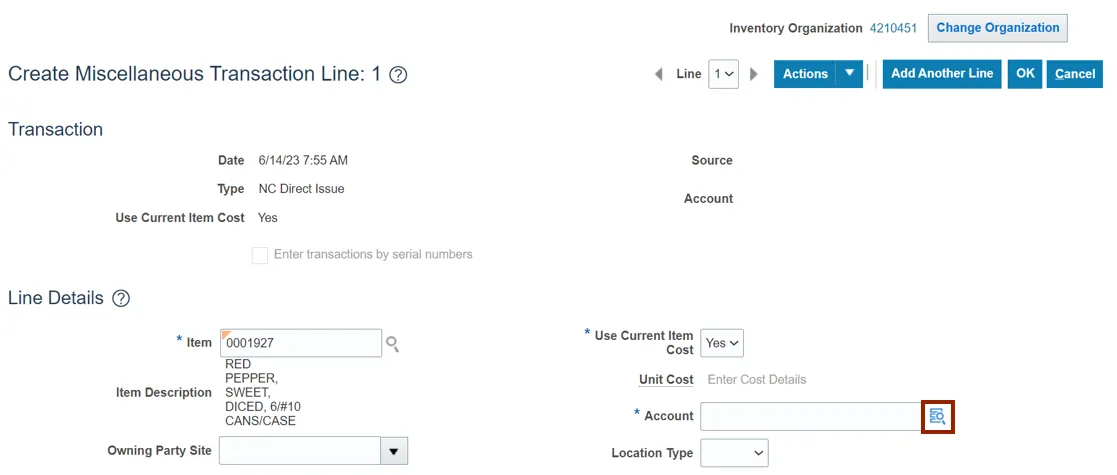Open help for Create Miscellaneous Transaction Line
The width and height of the screenshot is (1117, 475).
(398, 75)
